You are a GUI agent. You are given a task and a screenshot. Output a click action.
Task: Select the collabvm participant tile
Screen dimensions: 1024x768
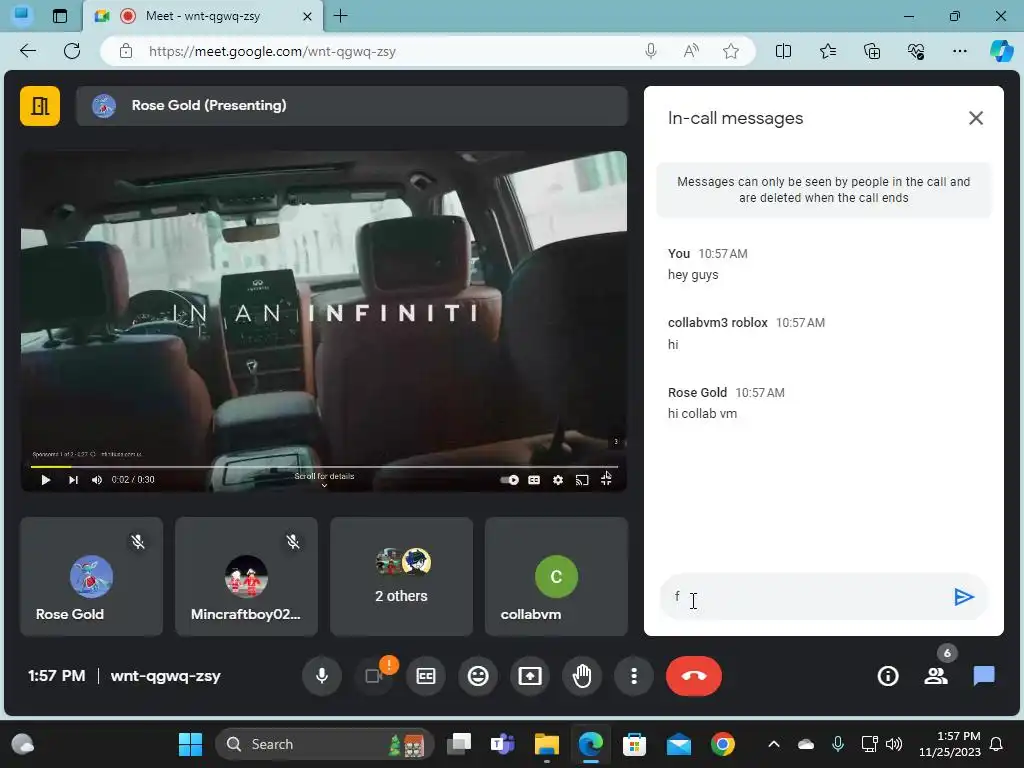point(556,576)
